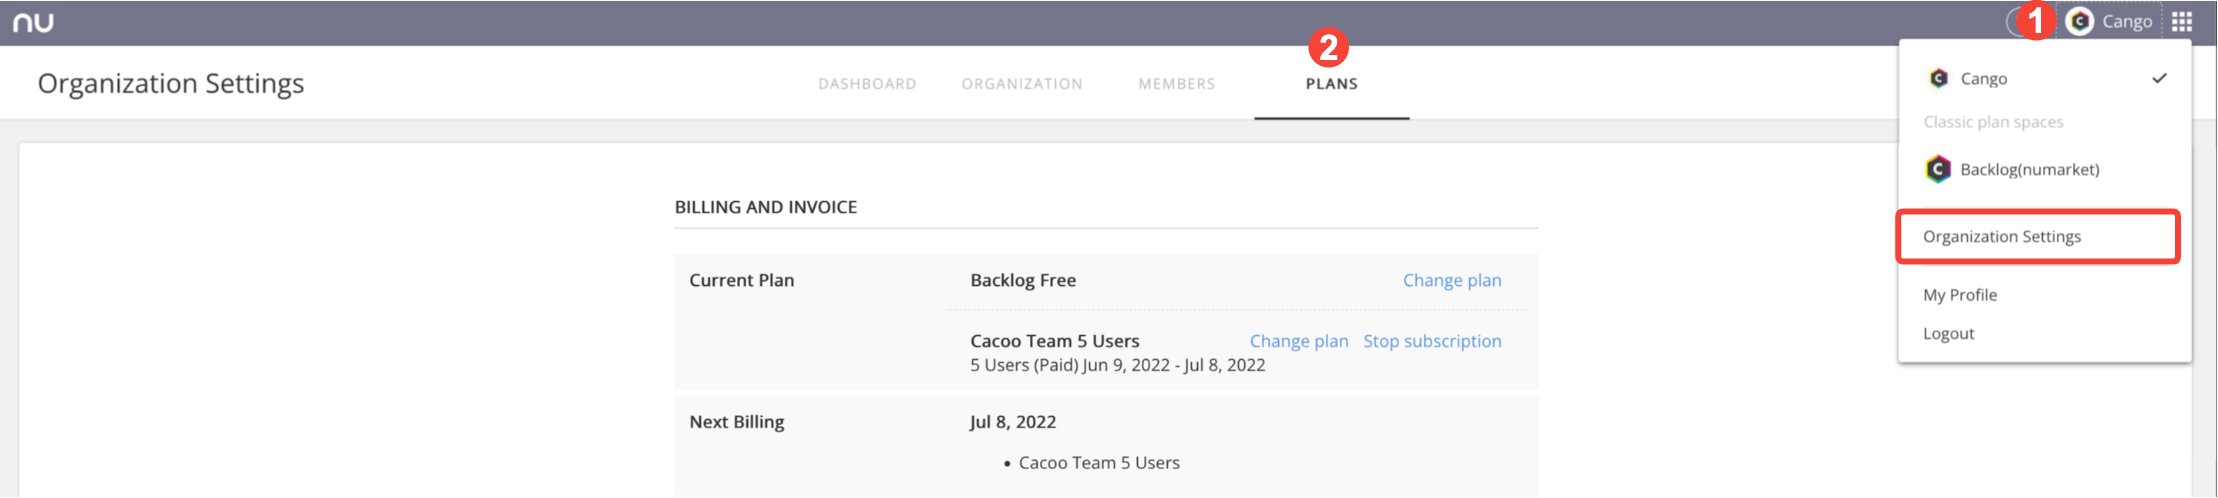Click the 5 Users (Paid) date range
This screenshot has height=498, width=2218.
coord(1118,366)
